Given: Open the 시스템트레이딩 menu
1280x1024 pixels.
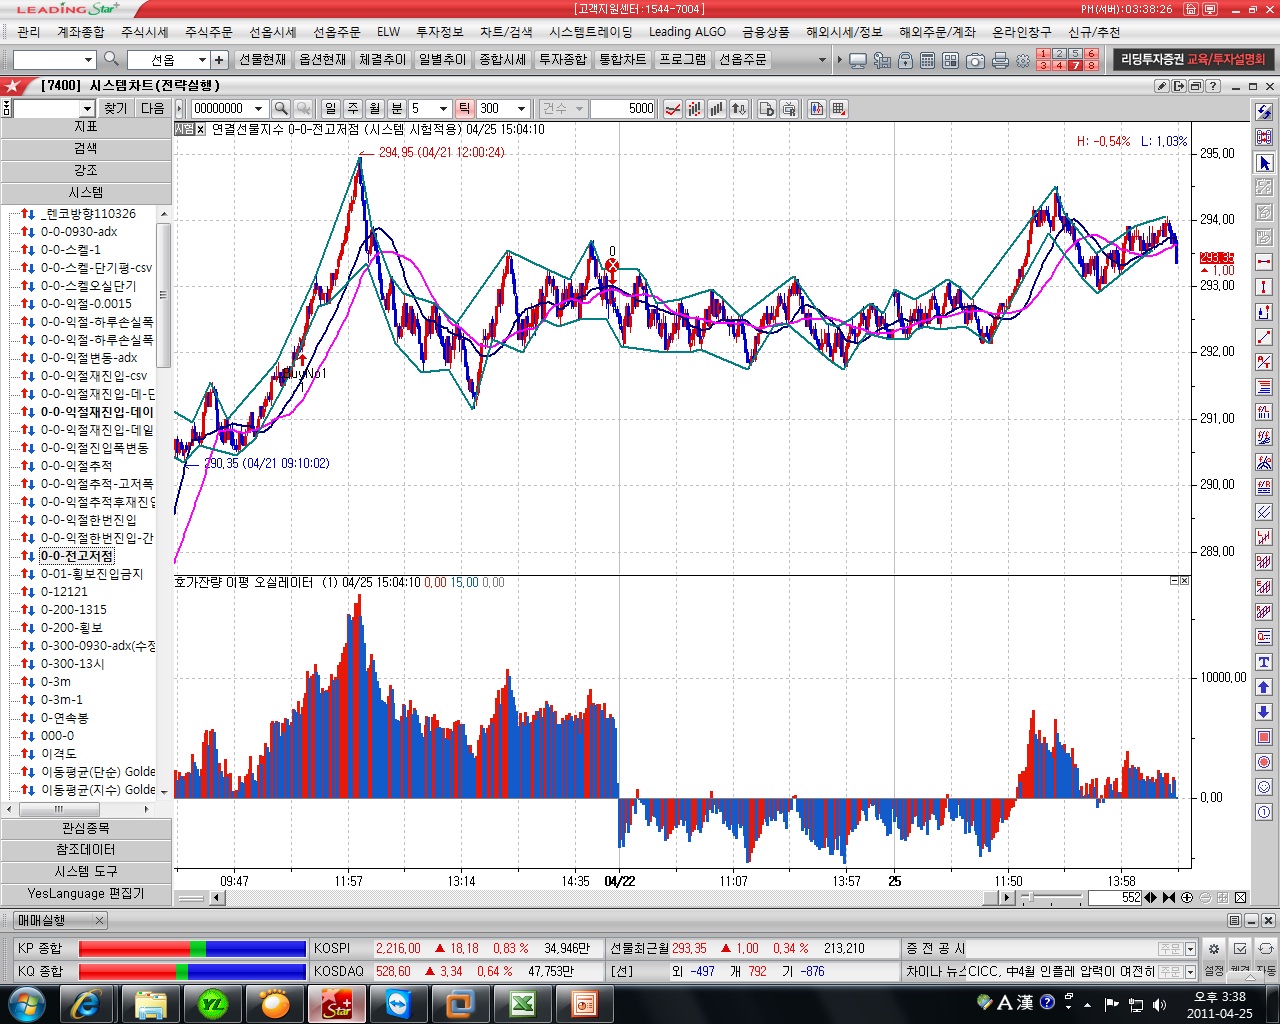Looking at the screenshot, I should (x=591, y=32).
